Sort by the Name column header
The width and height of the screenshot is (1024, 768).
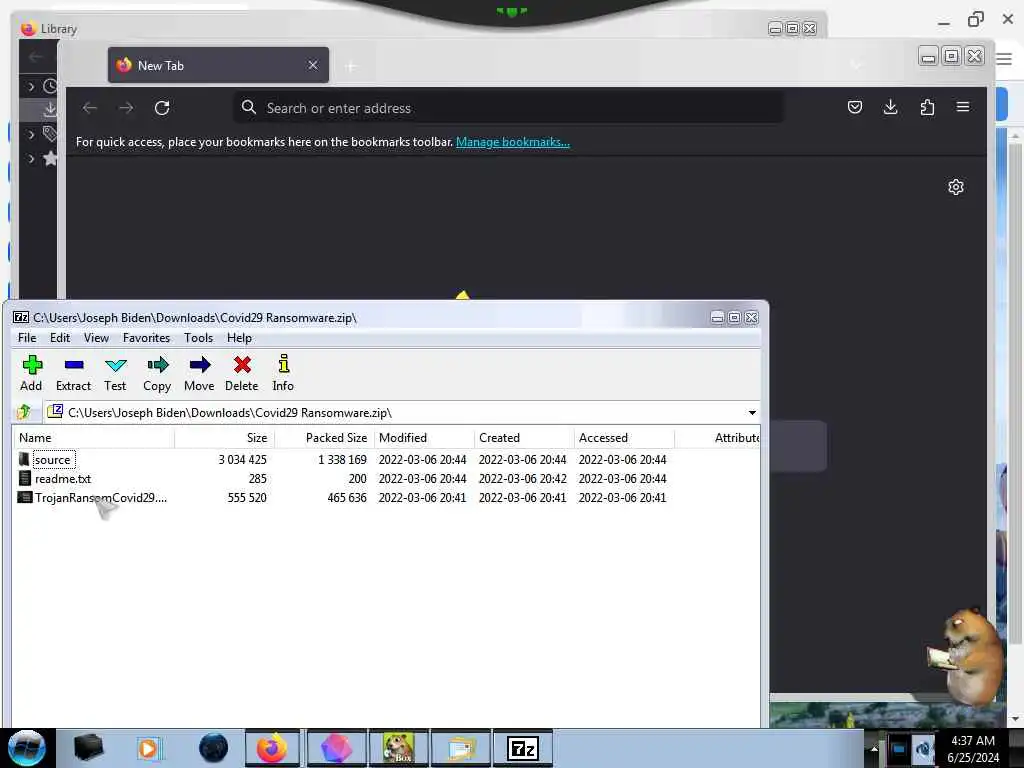pyautogui.click(x=93, y=438)
